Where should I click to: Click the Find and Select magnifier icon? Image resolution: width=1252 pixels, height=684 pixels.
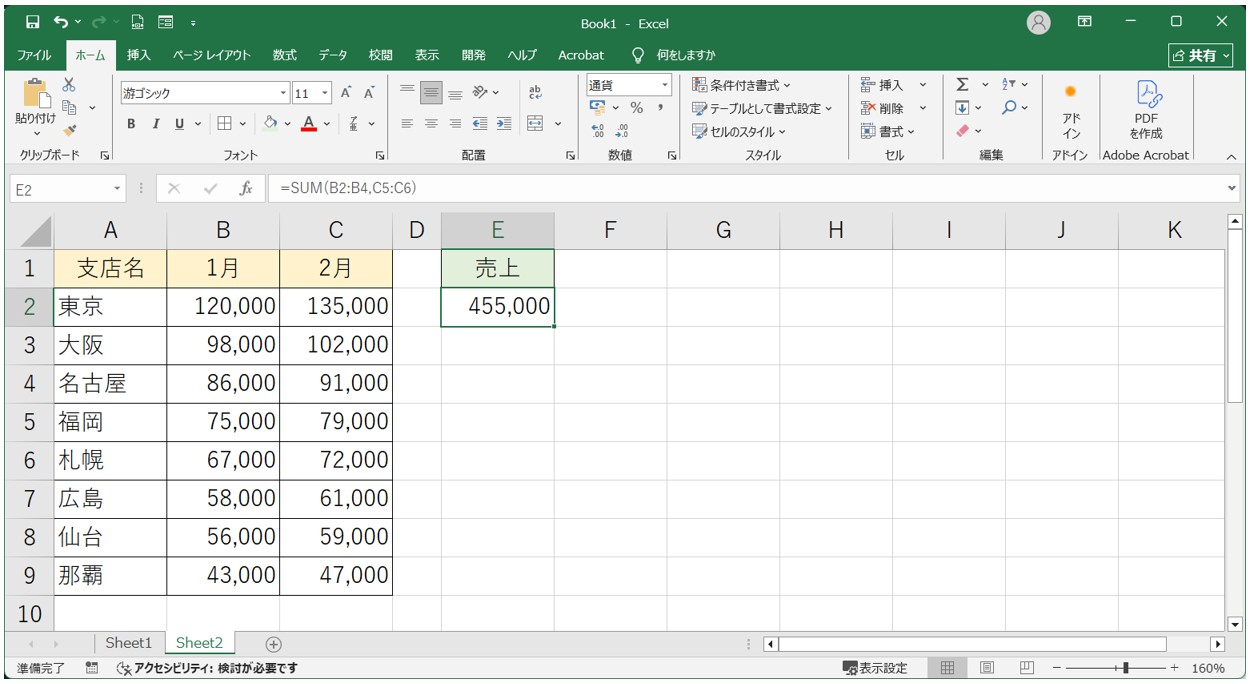tap(1009, 108)
